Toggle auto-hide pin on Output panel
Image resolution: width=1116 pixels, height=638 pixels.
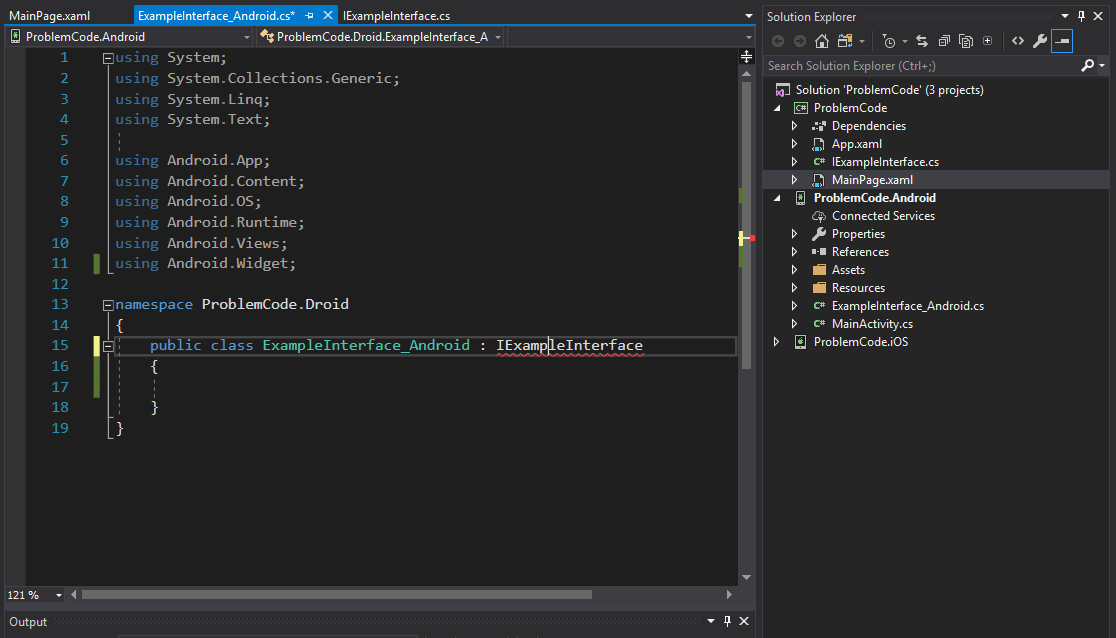(727, 621)
